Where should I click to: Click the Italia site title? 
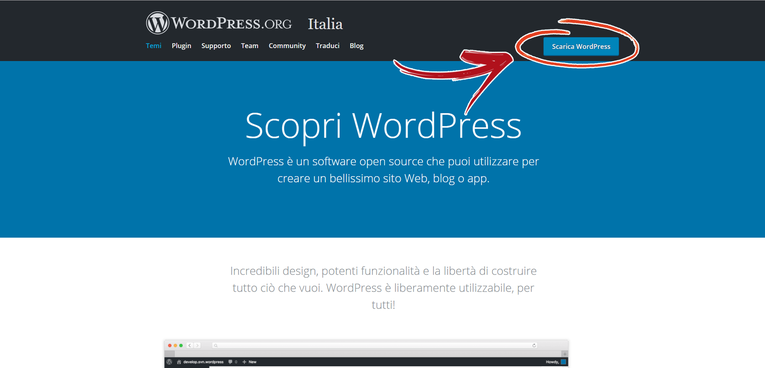(x=325, y=24)
